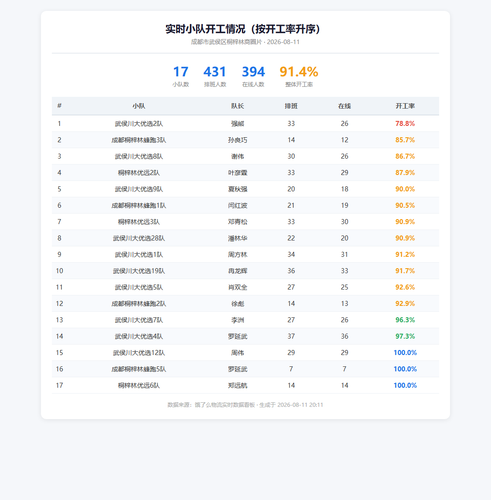
Task: Click the 排班 column header
Action: (x=291, y=106)
